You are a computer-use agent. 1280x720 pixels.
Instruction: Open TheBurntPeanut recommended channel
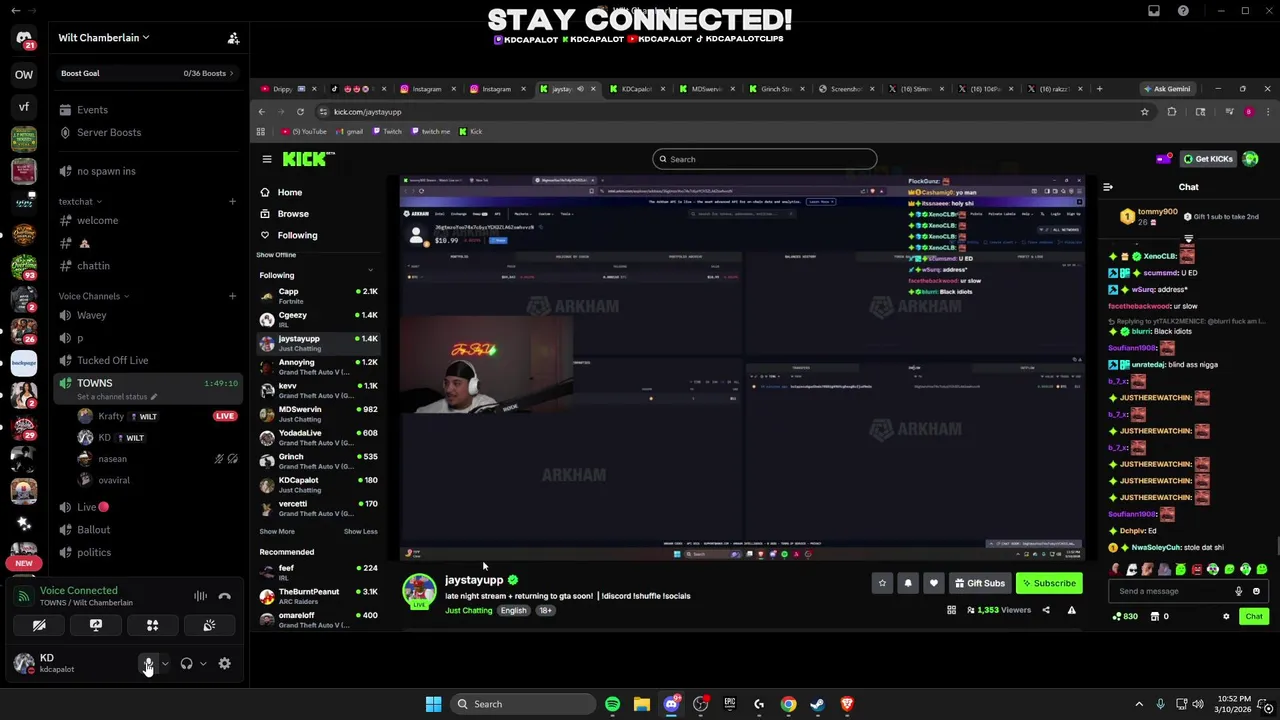(318, 596)
